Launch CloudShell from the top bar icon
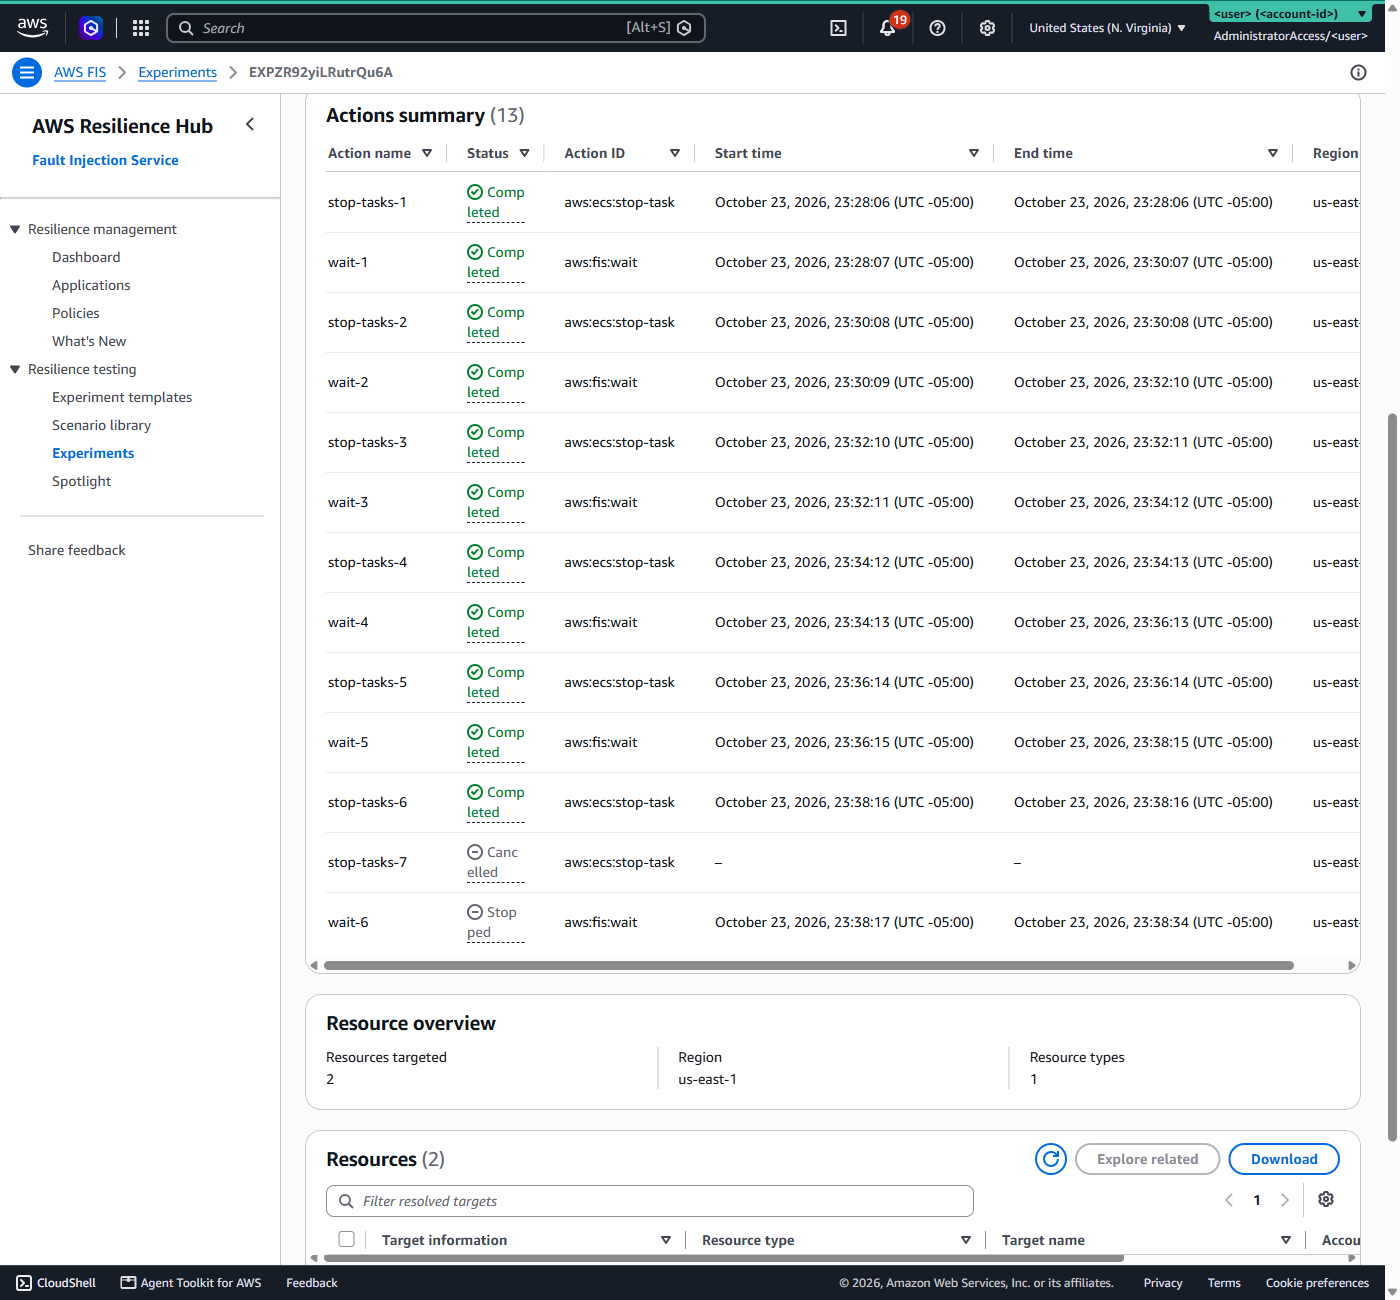 [839, 28]
